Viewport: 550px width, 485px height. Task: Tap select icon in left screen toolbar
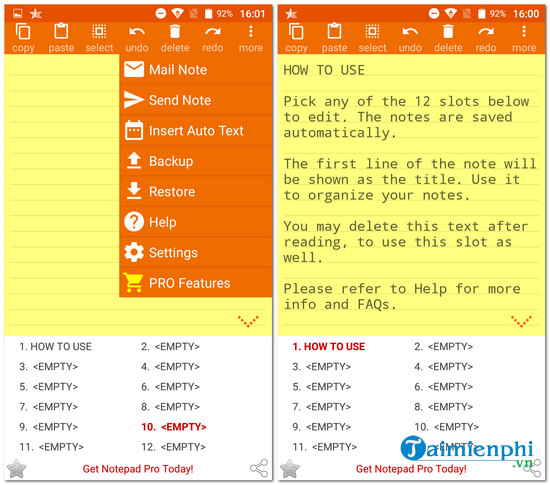pos(99,32)
